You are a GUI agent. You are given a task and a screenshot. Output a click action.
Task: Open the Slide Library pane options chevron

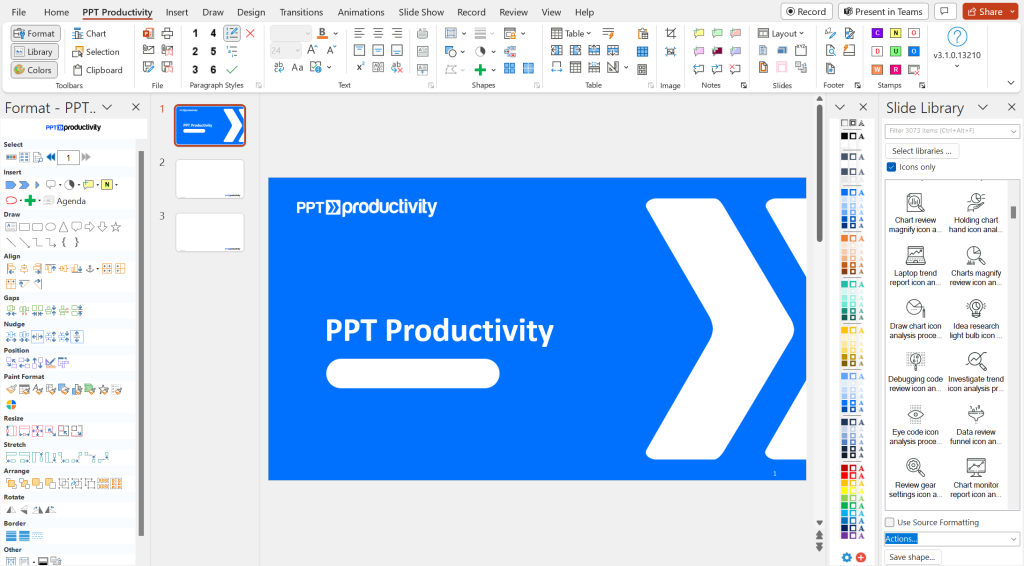click(x=982, y=107)
